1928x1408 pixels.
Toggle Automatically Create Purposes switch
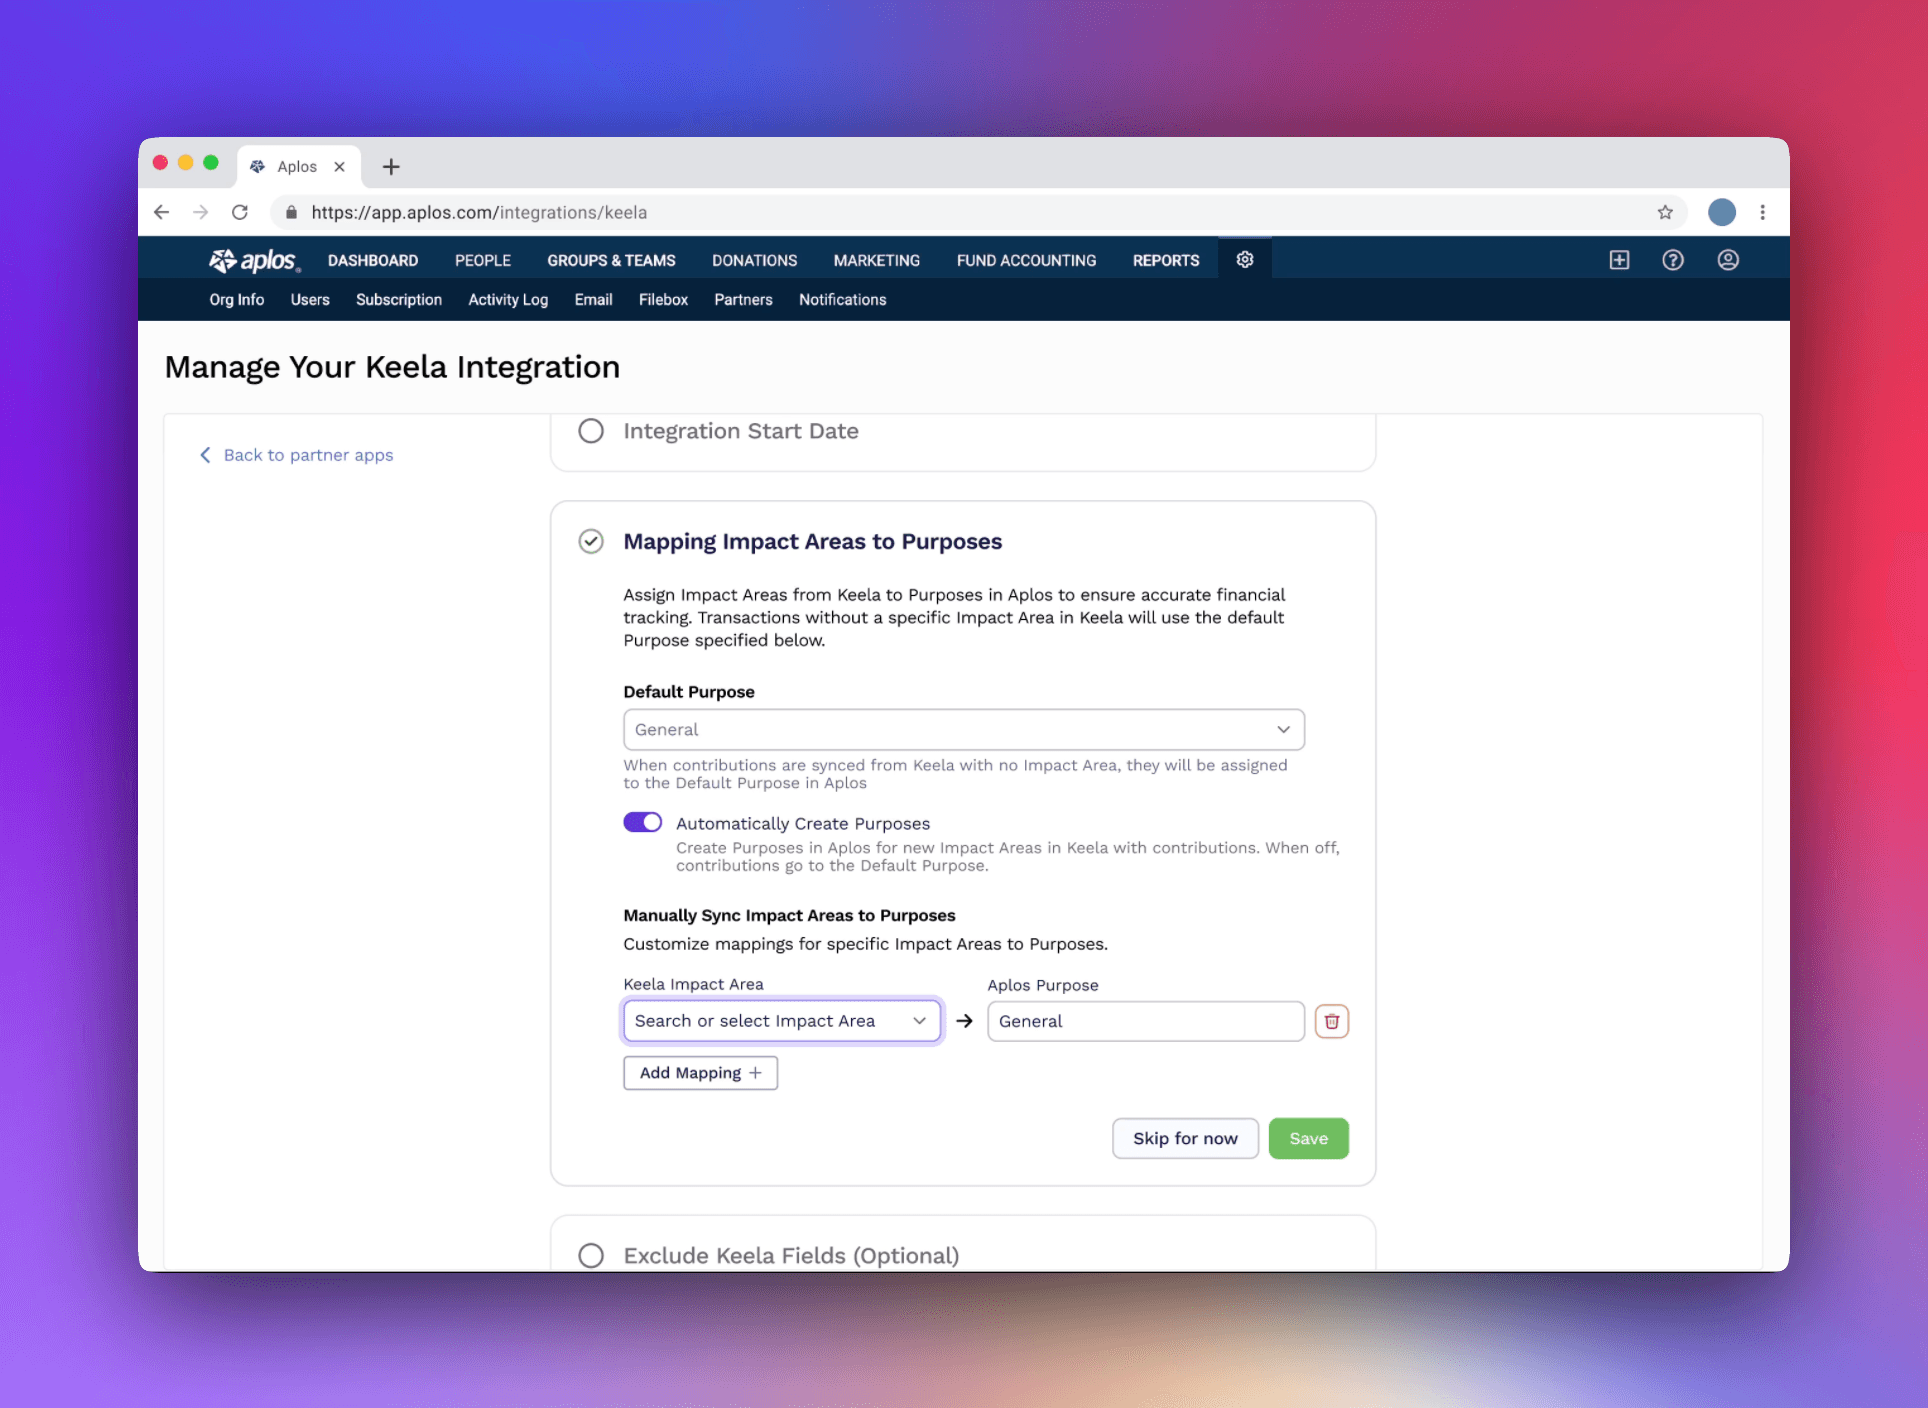click(642, 823)
